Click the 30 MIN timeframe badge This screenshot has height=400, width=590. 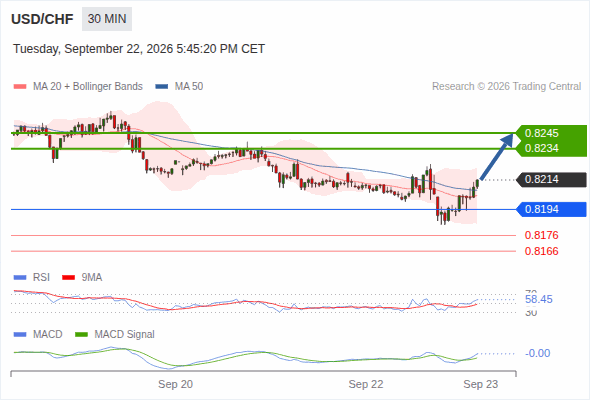point(107,19)
